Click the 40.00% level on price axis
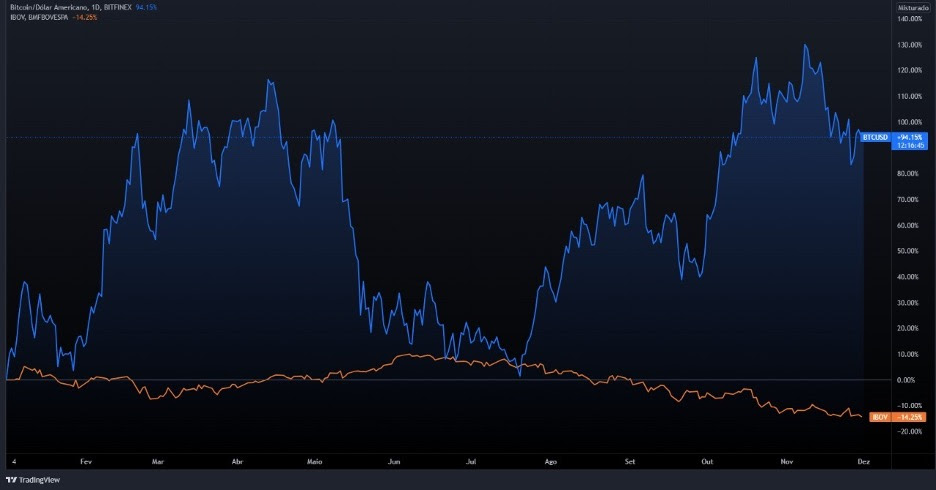The height and width of the screenshot is (490, 936). pos(909,277)
